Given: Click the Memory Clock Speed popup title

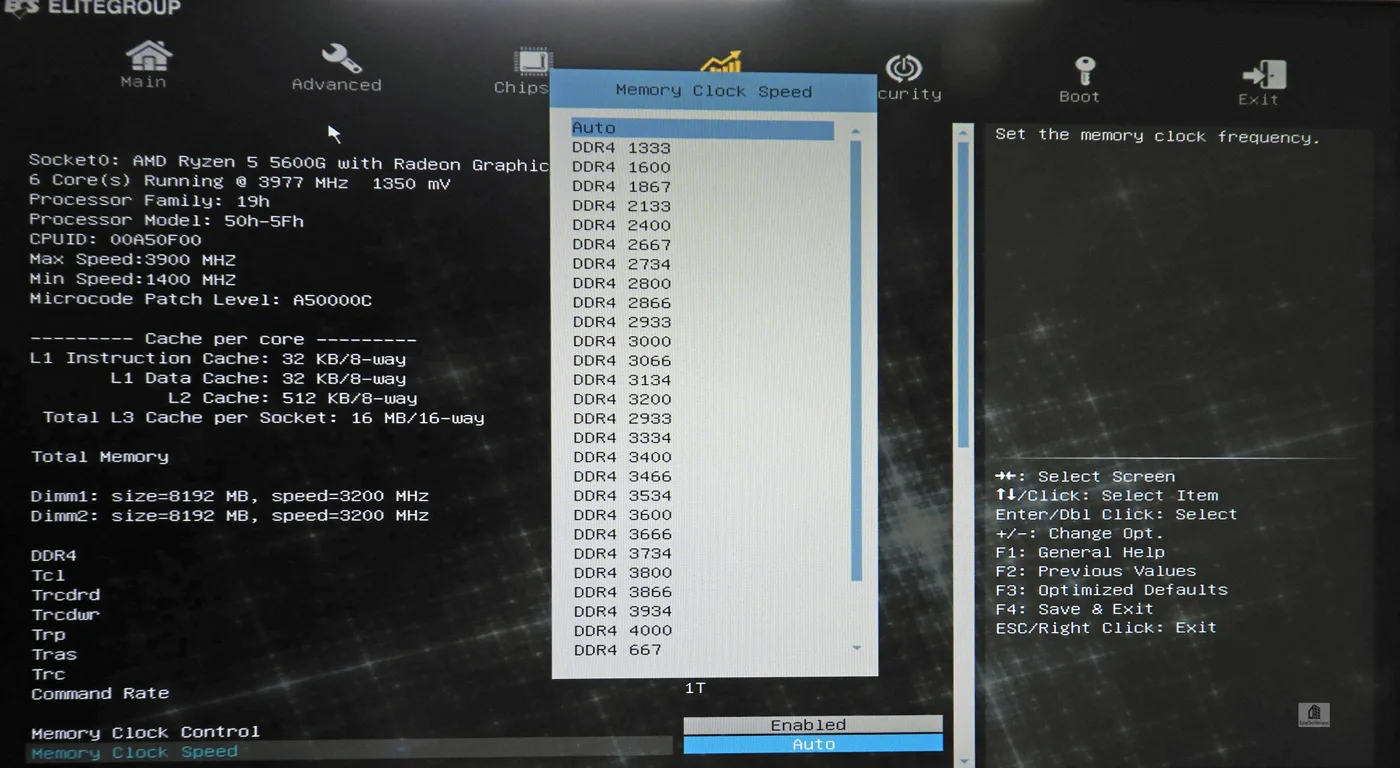Looking at the screenshot, I should [714, 91].
